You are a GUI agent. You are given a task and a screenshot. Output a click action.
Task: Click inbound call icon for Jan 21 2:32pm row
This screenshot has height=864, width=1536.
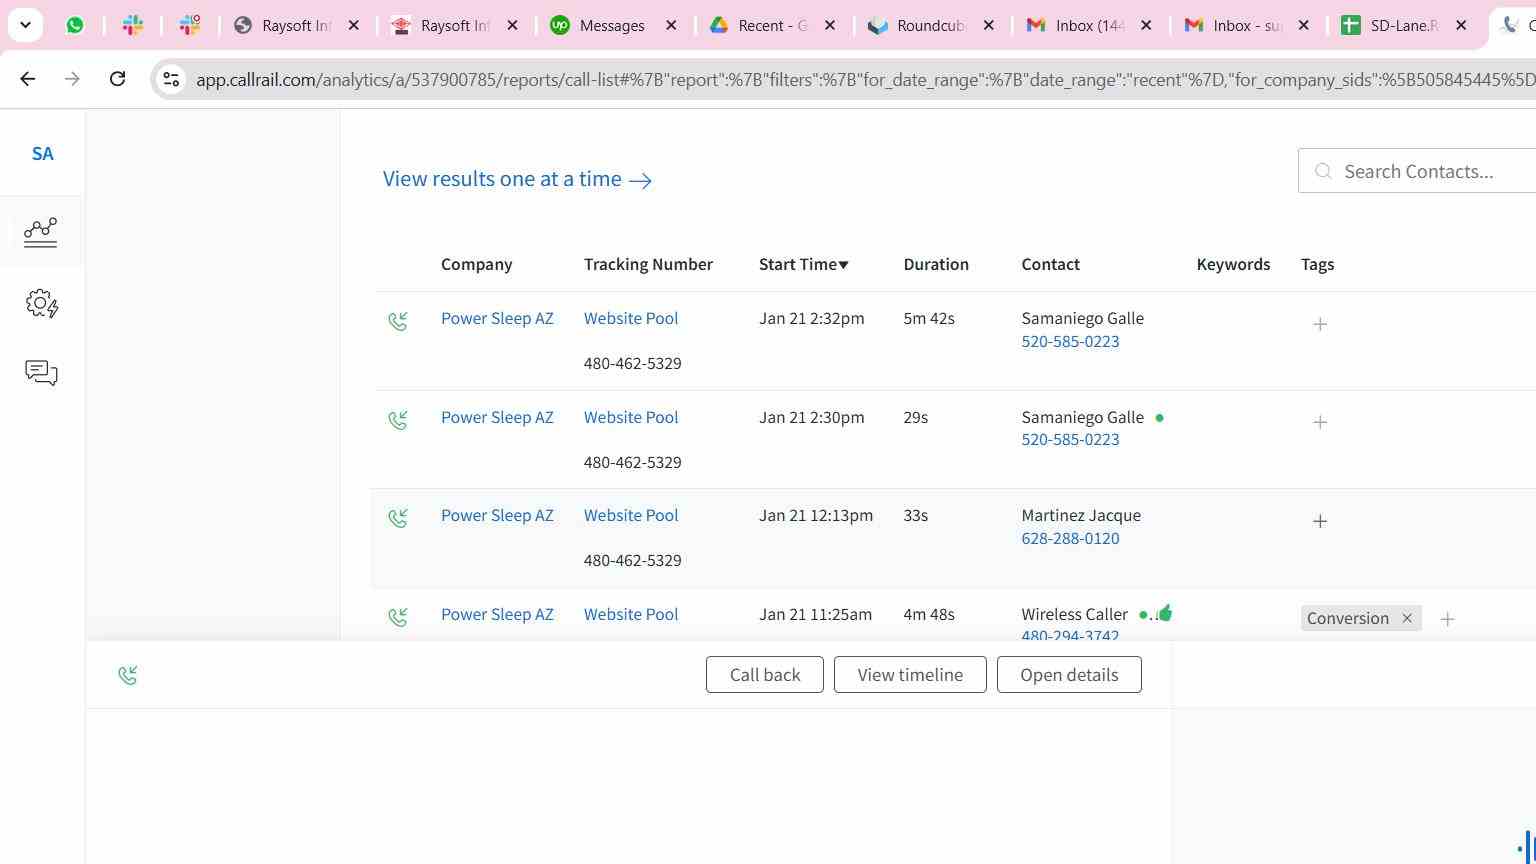click(398, 321)
